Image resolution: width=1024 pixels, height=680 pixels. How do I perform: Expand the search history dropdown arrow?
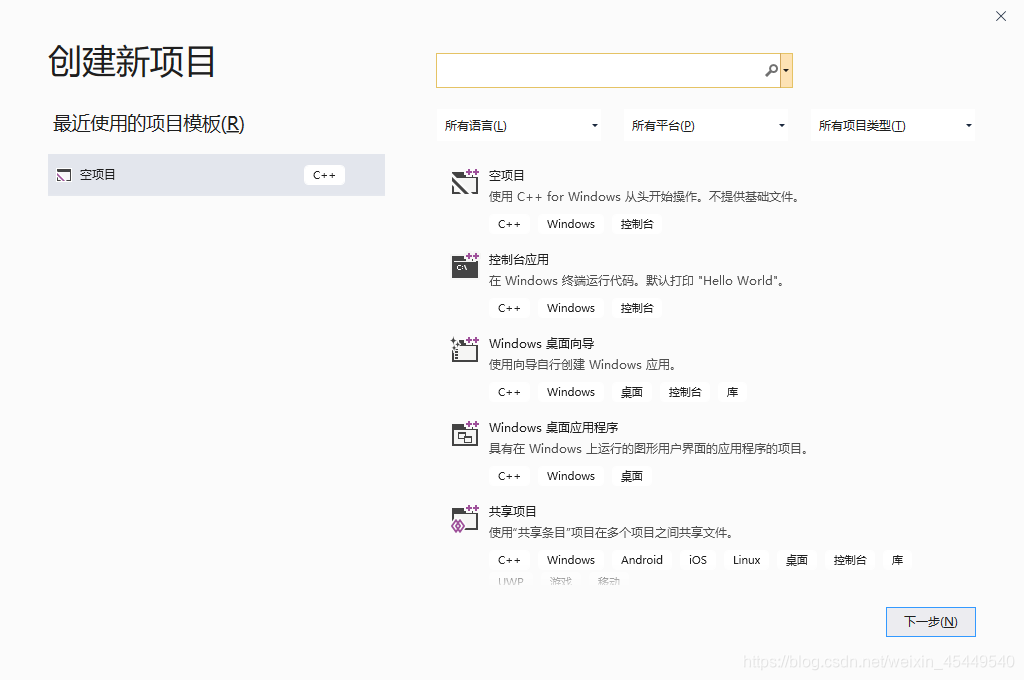tap(787, 70)
